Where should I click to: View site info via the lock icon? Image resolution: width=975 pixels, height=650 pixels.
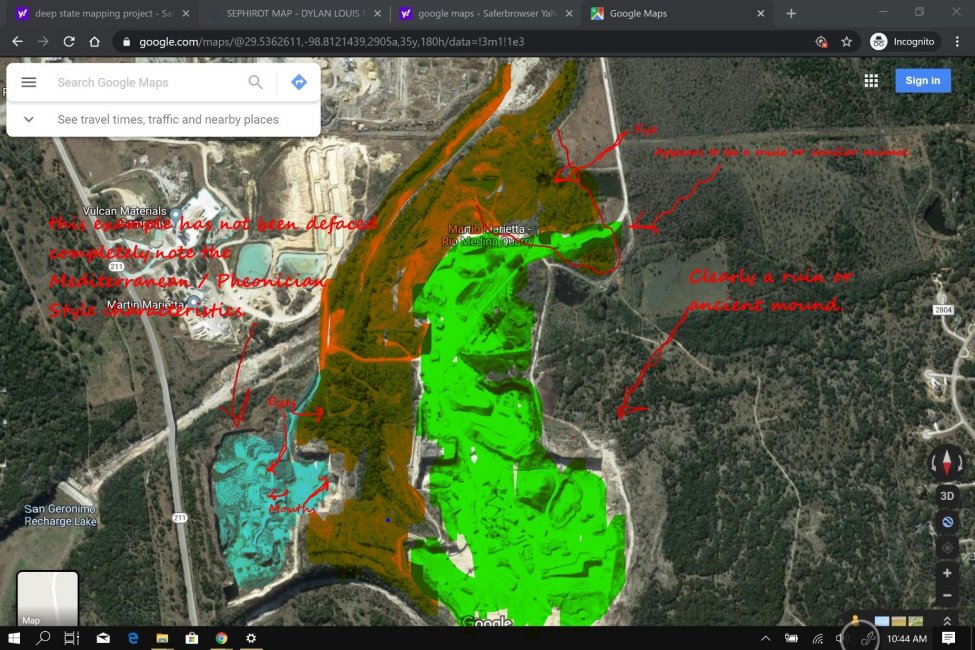tap(126, 42)
